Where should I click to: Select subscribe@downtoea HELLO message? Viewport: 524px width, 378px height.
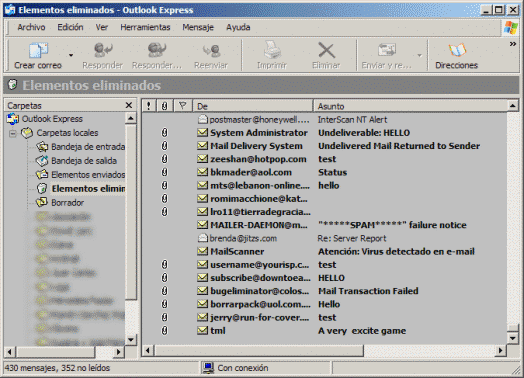pos(324,278)
